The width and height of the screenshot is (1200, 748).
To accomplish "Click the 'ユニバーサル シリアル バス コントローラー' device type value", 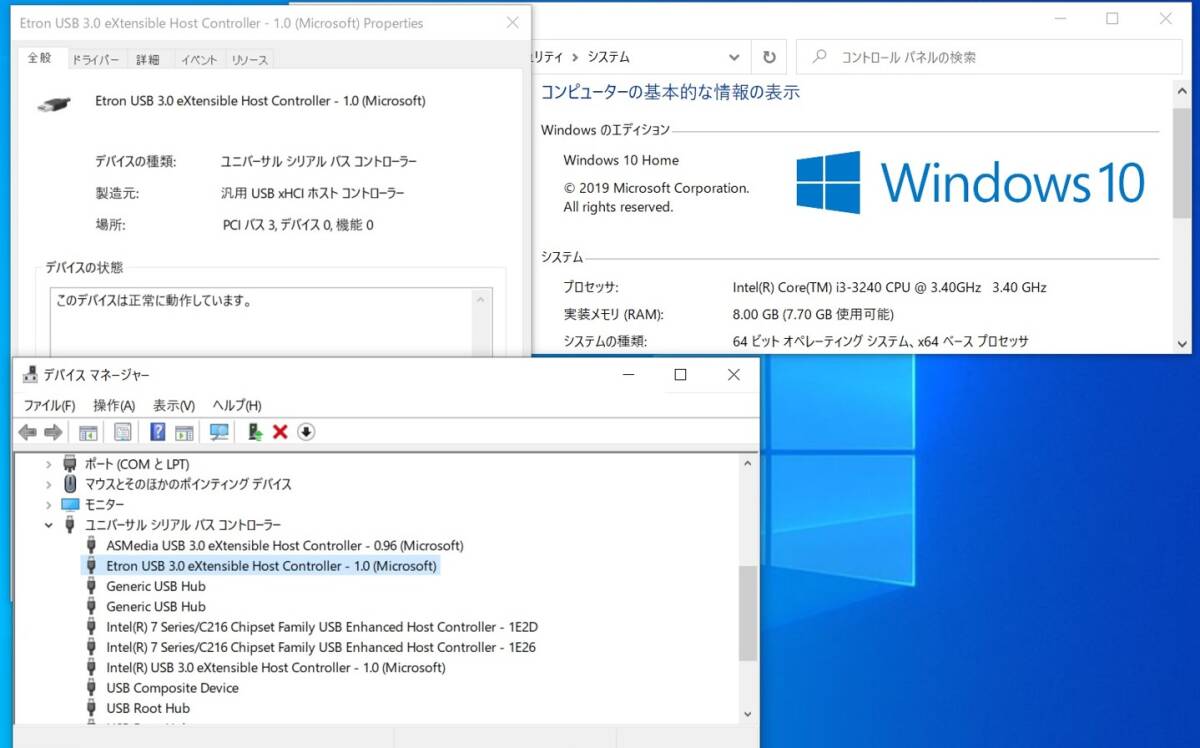I will 319,161.
